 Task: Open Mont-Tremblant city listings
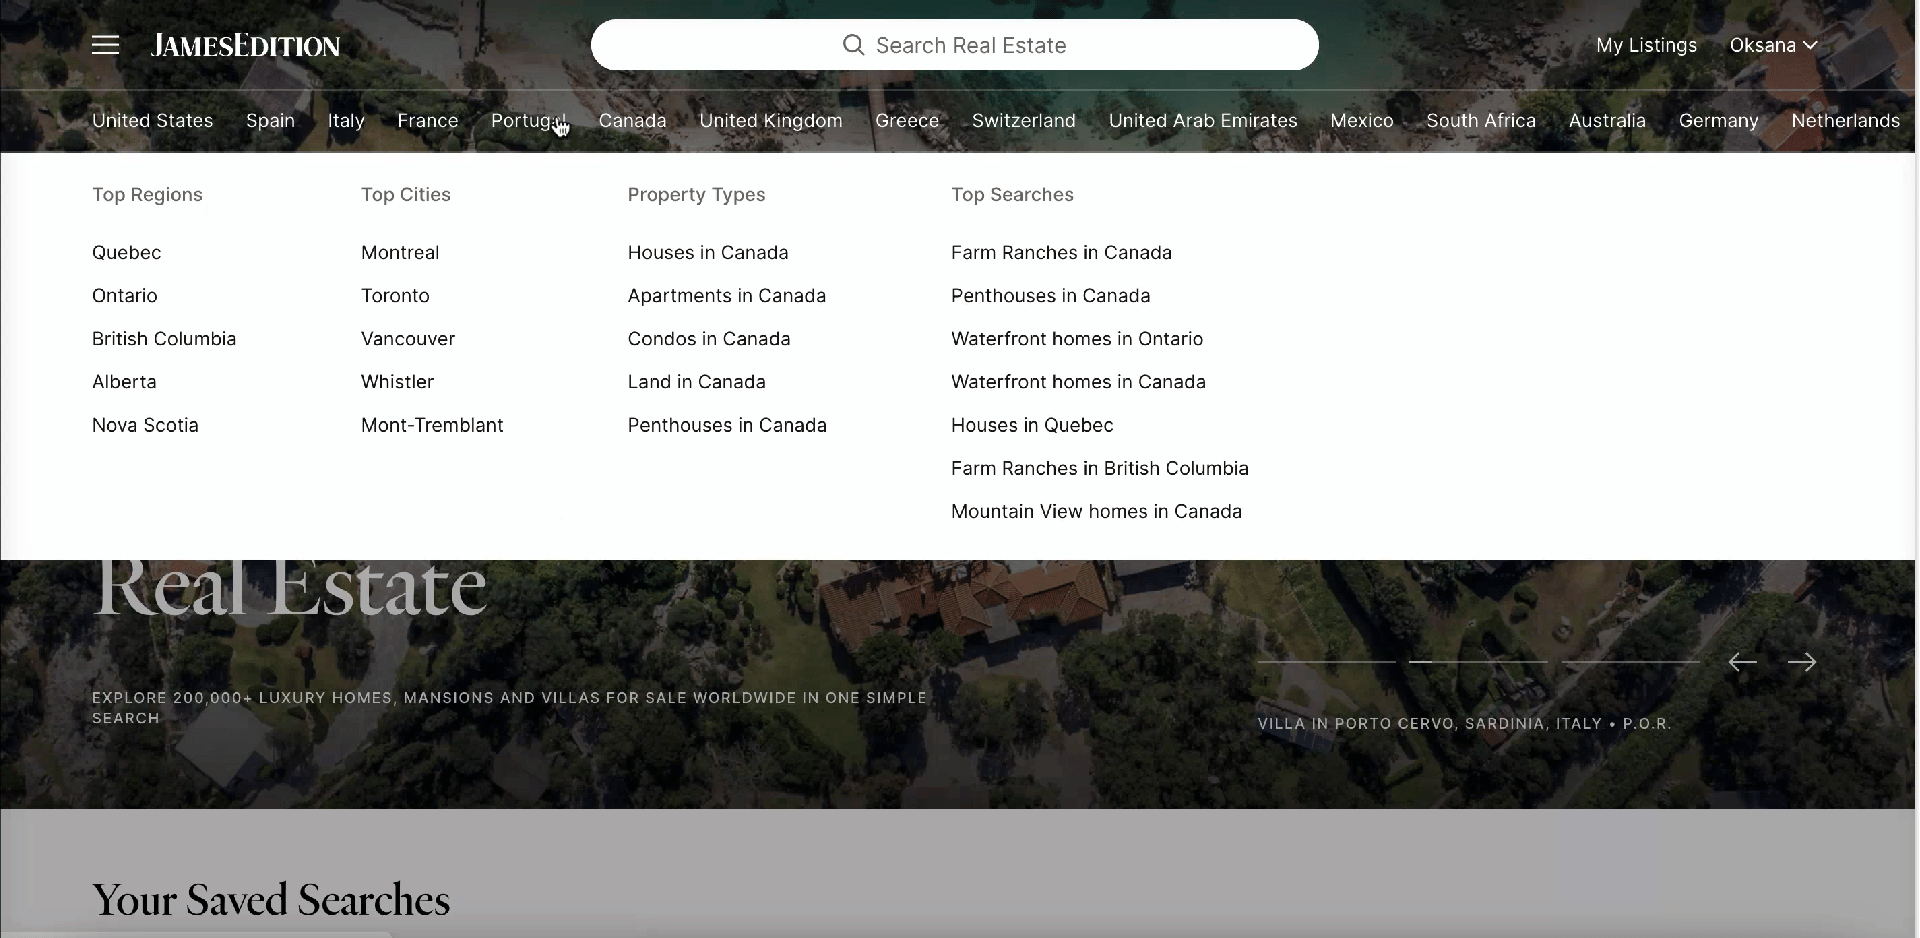pyautogui.click(x=432, y=425)
